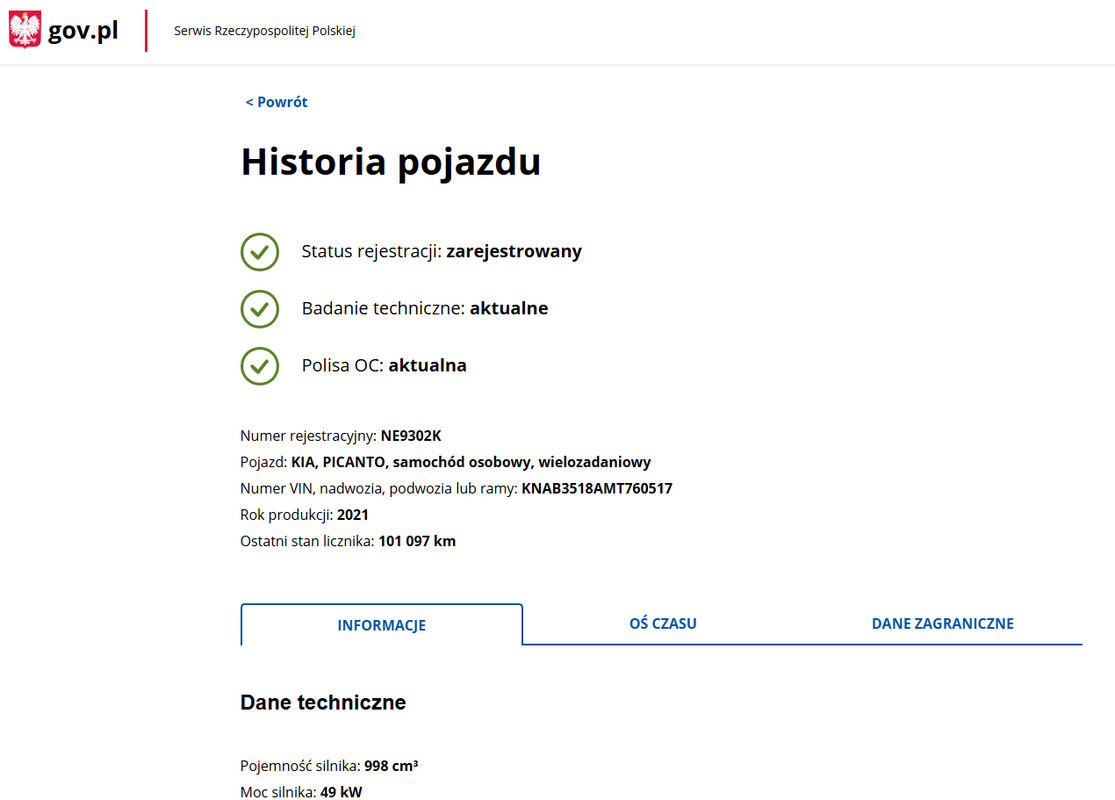Viewport: 1115px width, 800px height.
Task: Click the odometer reading 101 097 km
Action: point(417,541)
